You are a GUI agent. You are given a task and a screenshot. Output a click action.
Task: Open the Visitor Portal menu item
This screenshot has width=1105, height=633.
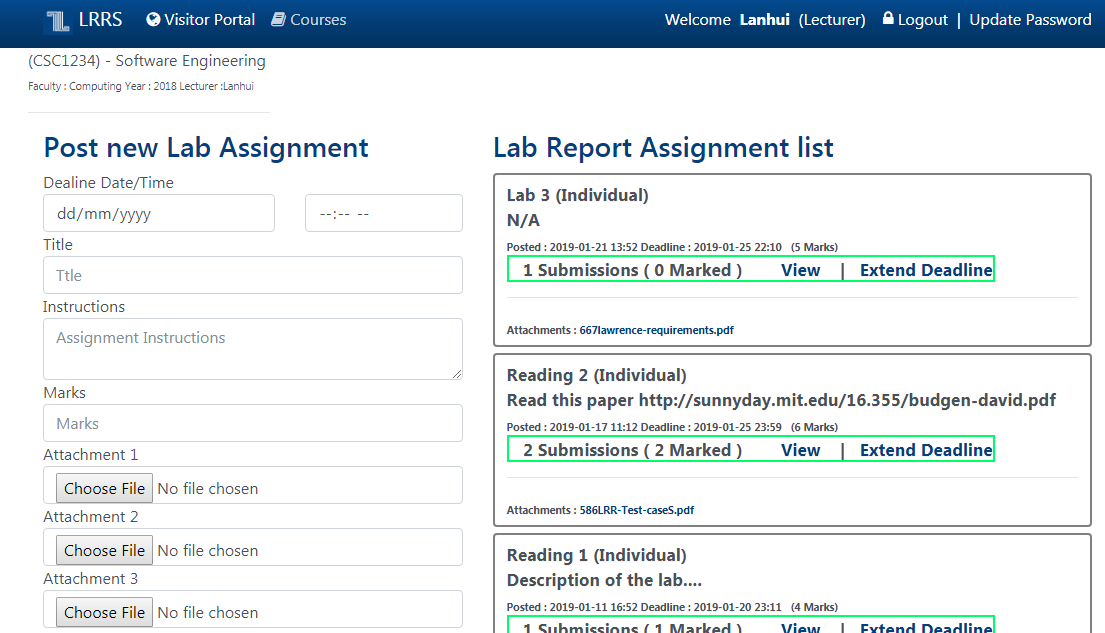(209, 20)
